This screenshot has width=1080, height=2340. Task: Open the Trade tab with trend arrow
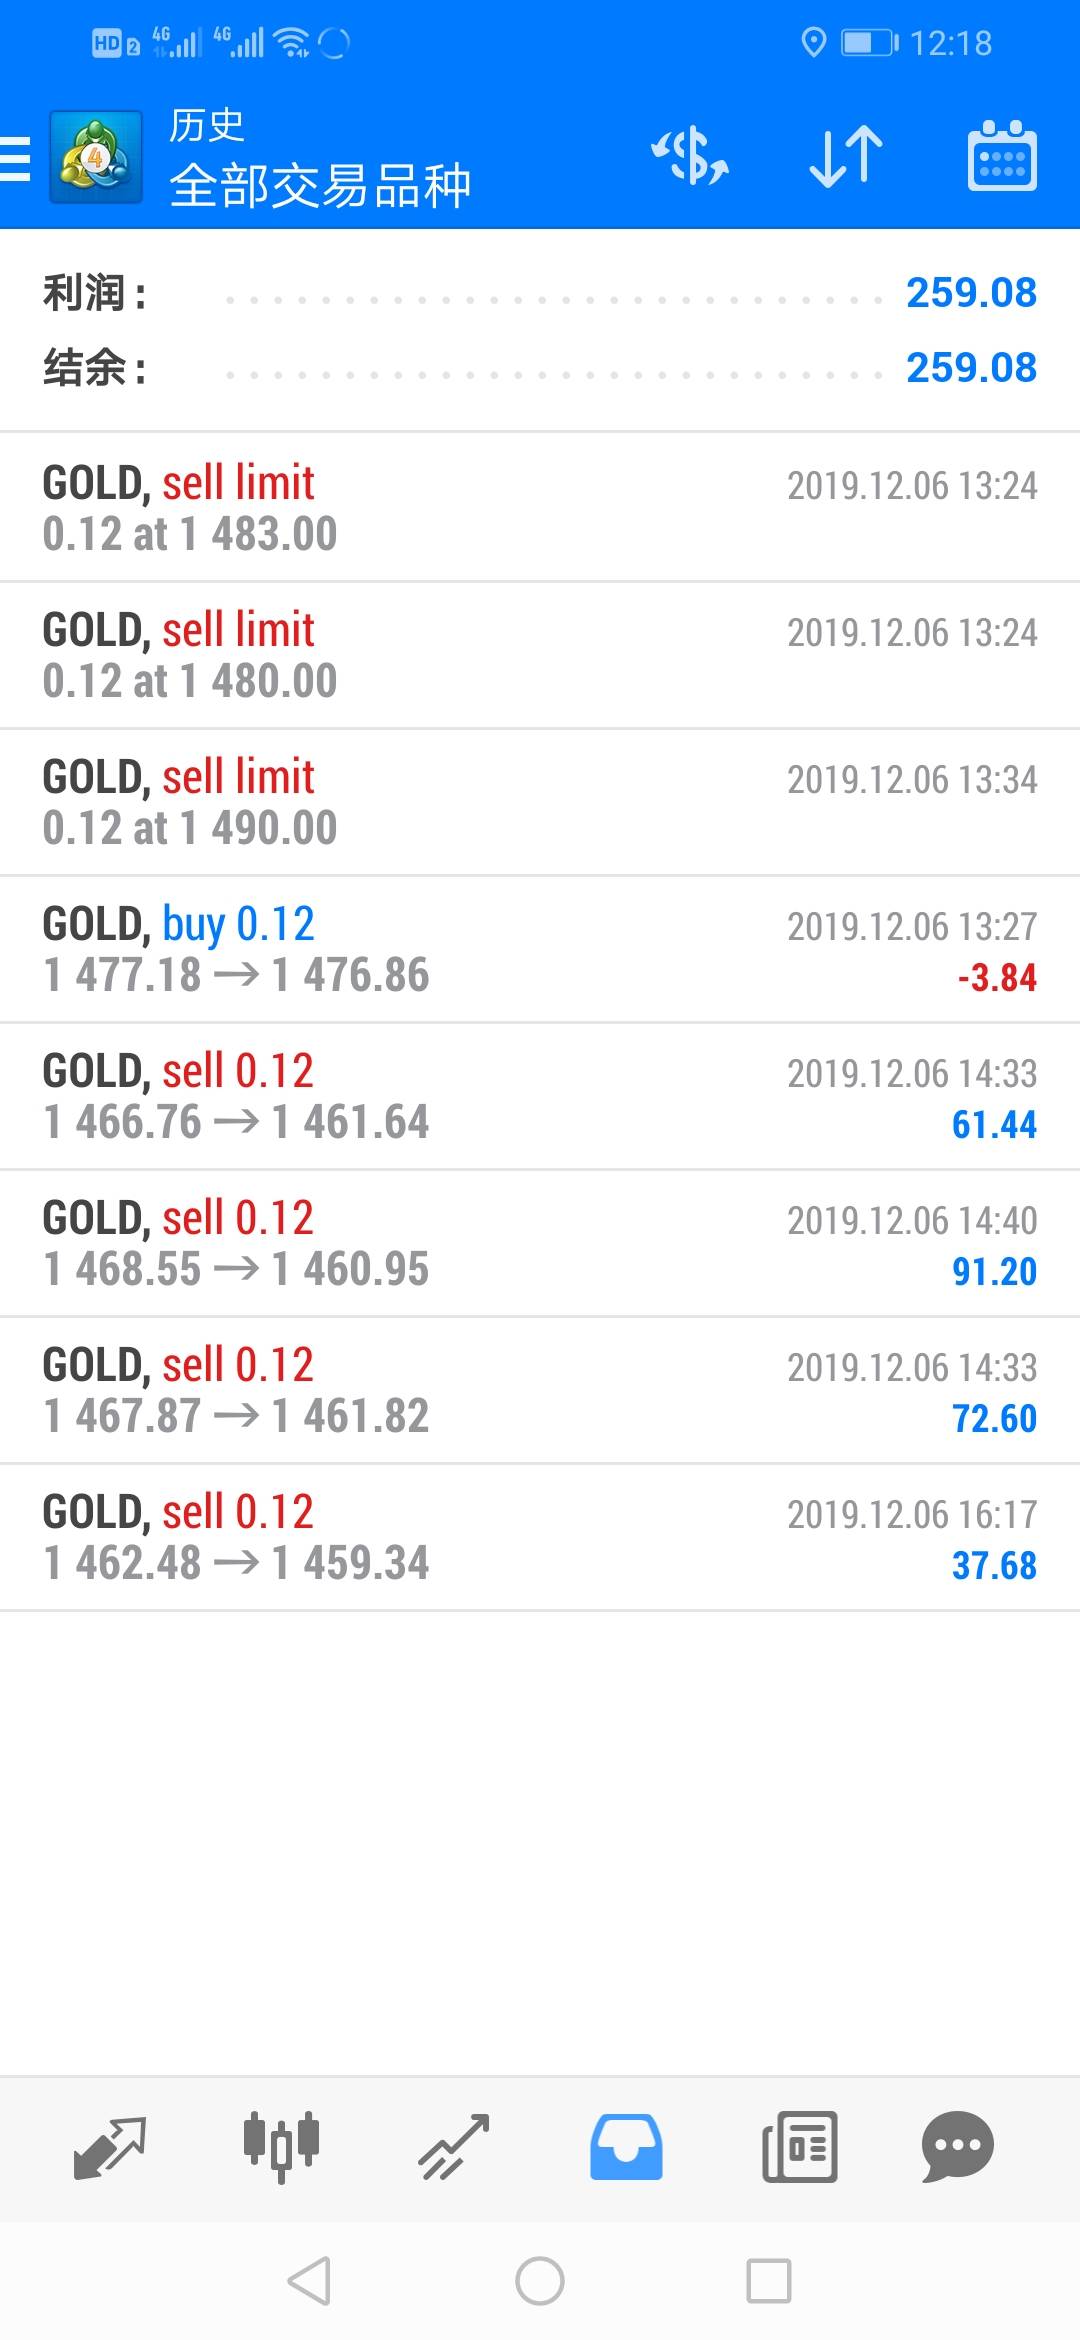[454, 2146]
